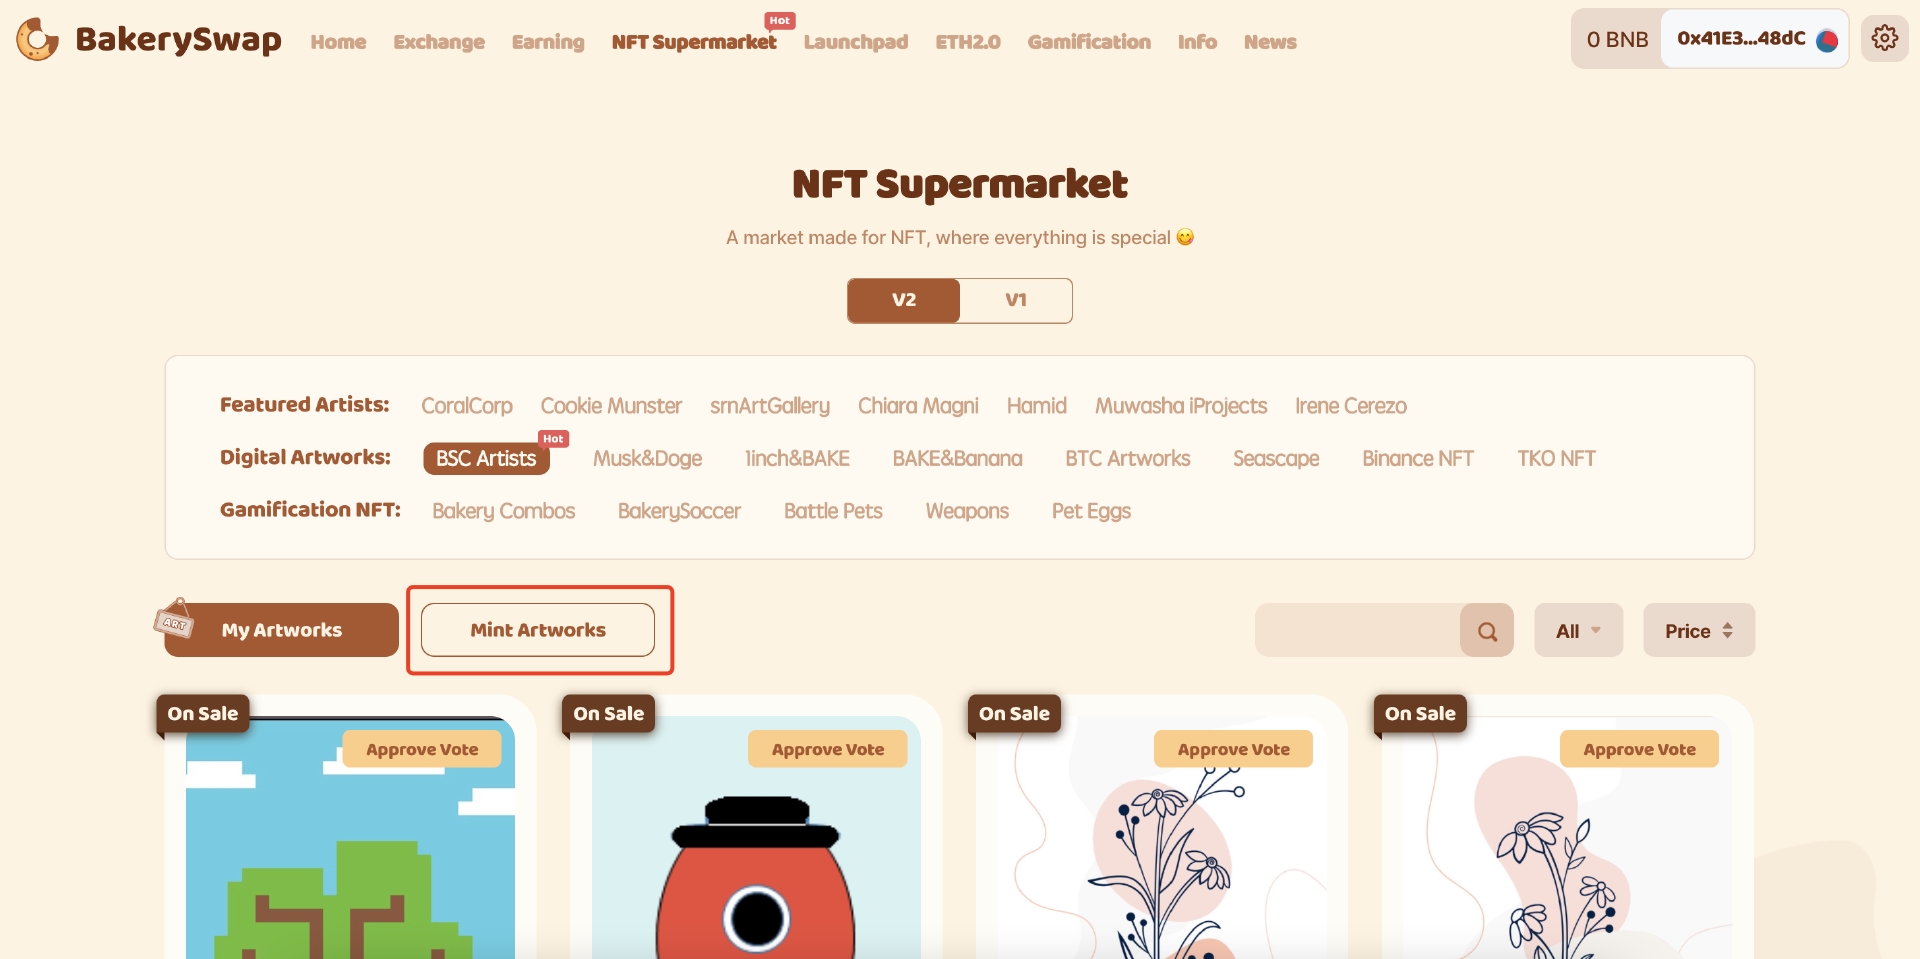Open the Earning menu

(548, 42)
